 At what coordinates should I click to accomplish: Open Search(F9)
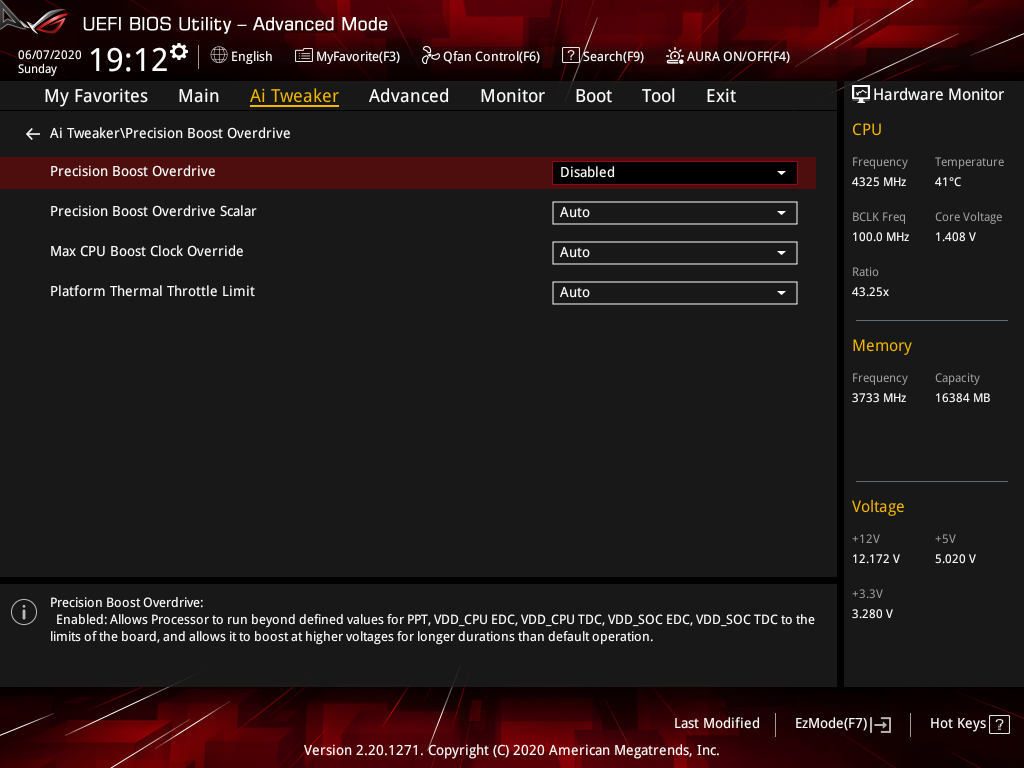tap(603, 56)
